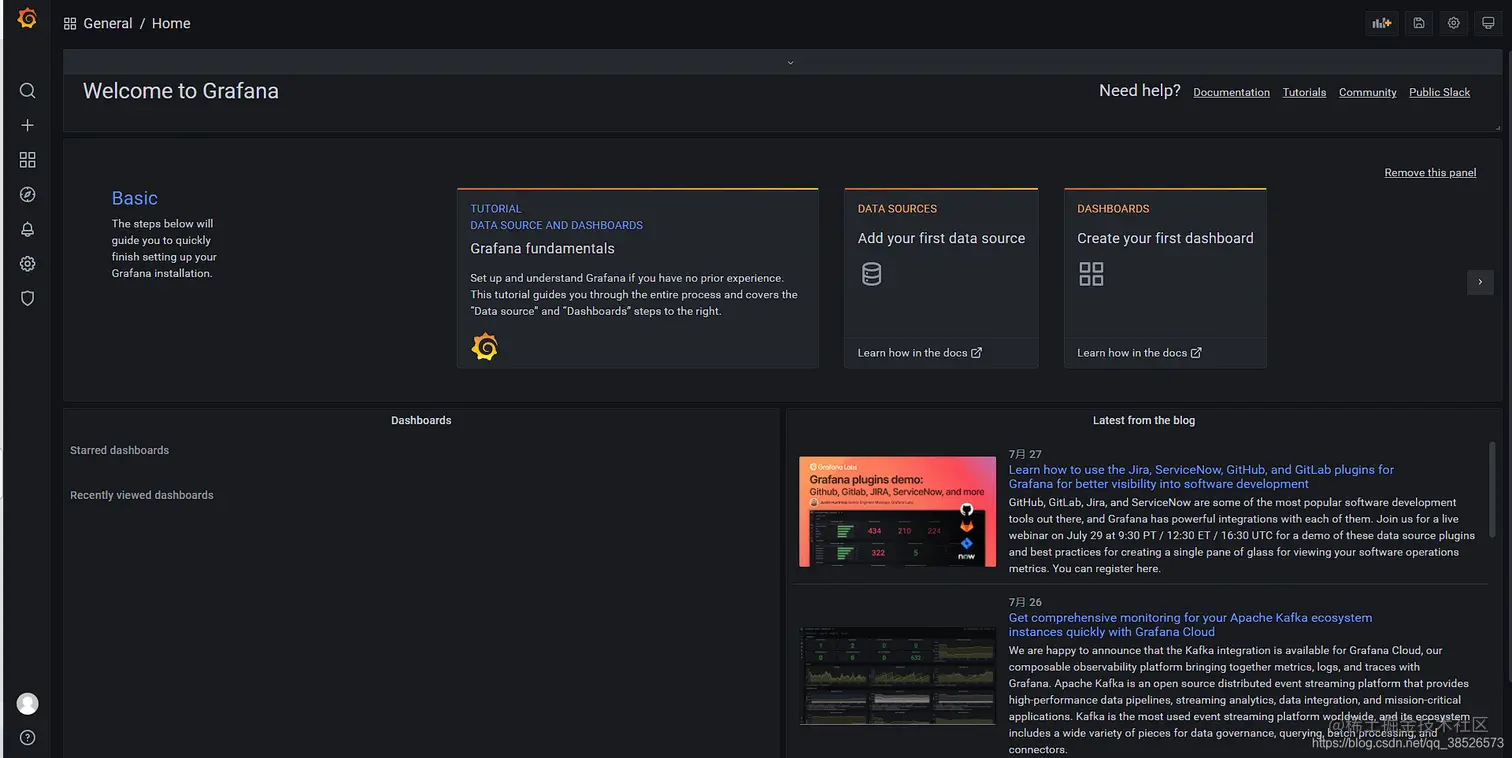The width and height of the screenshot is (1512, 758).
Task: Open the Alerting bell icon
Action: (x=28, y=229)
